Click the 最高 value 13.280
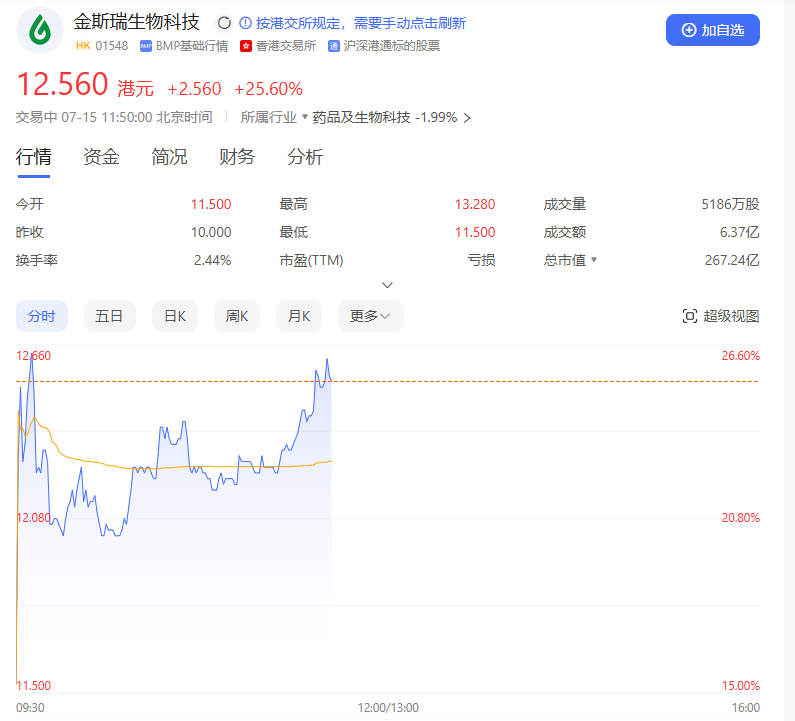 475,204
